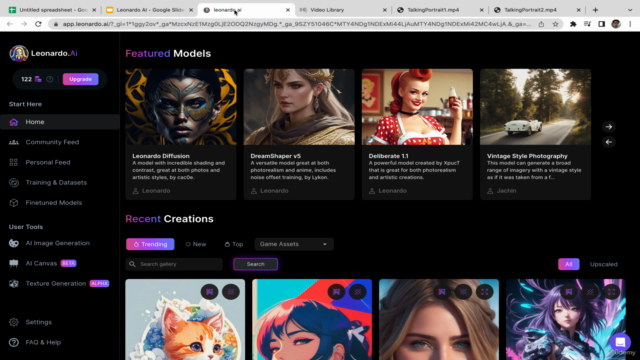Click the Community Feed people icon

14,142
